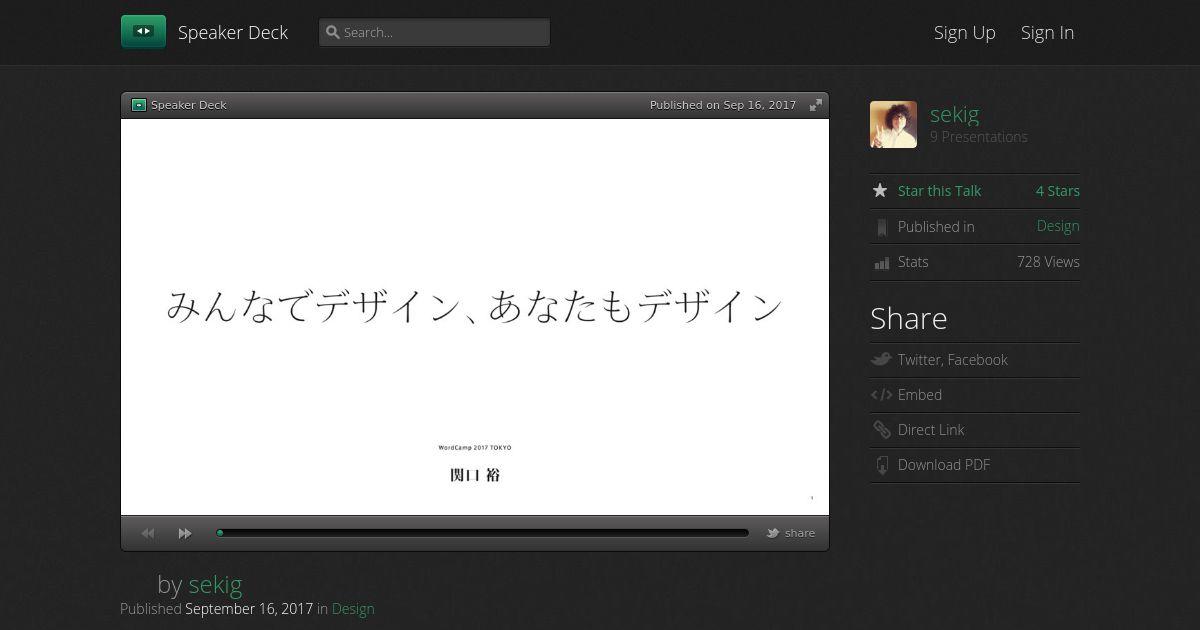
Task: Open Design category link below the player
Action: 353,608
